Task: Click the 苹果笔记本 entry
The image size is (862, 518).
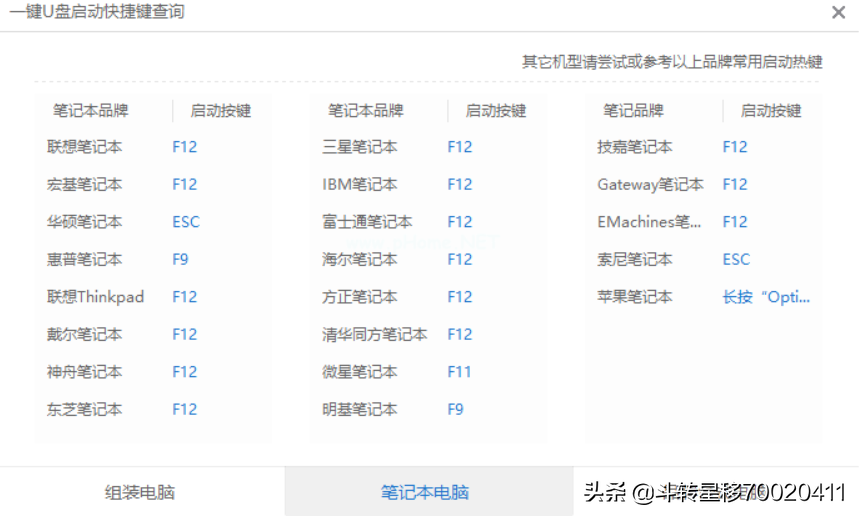Action: (x=635, y=297)
